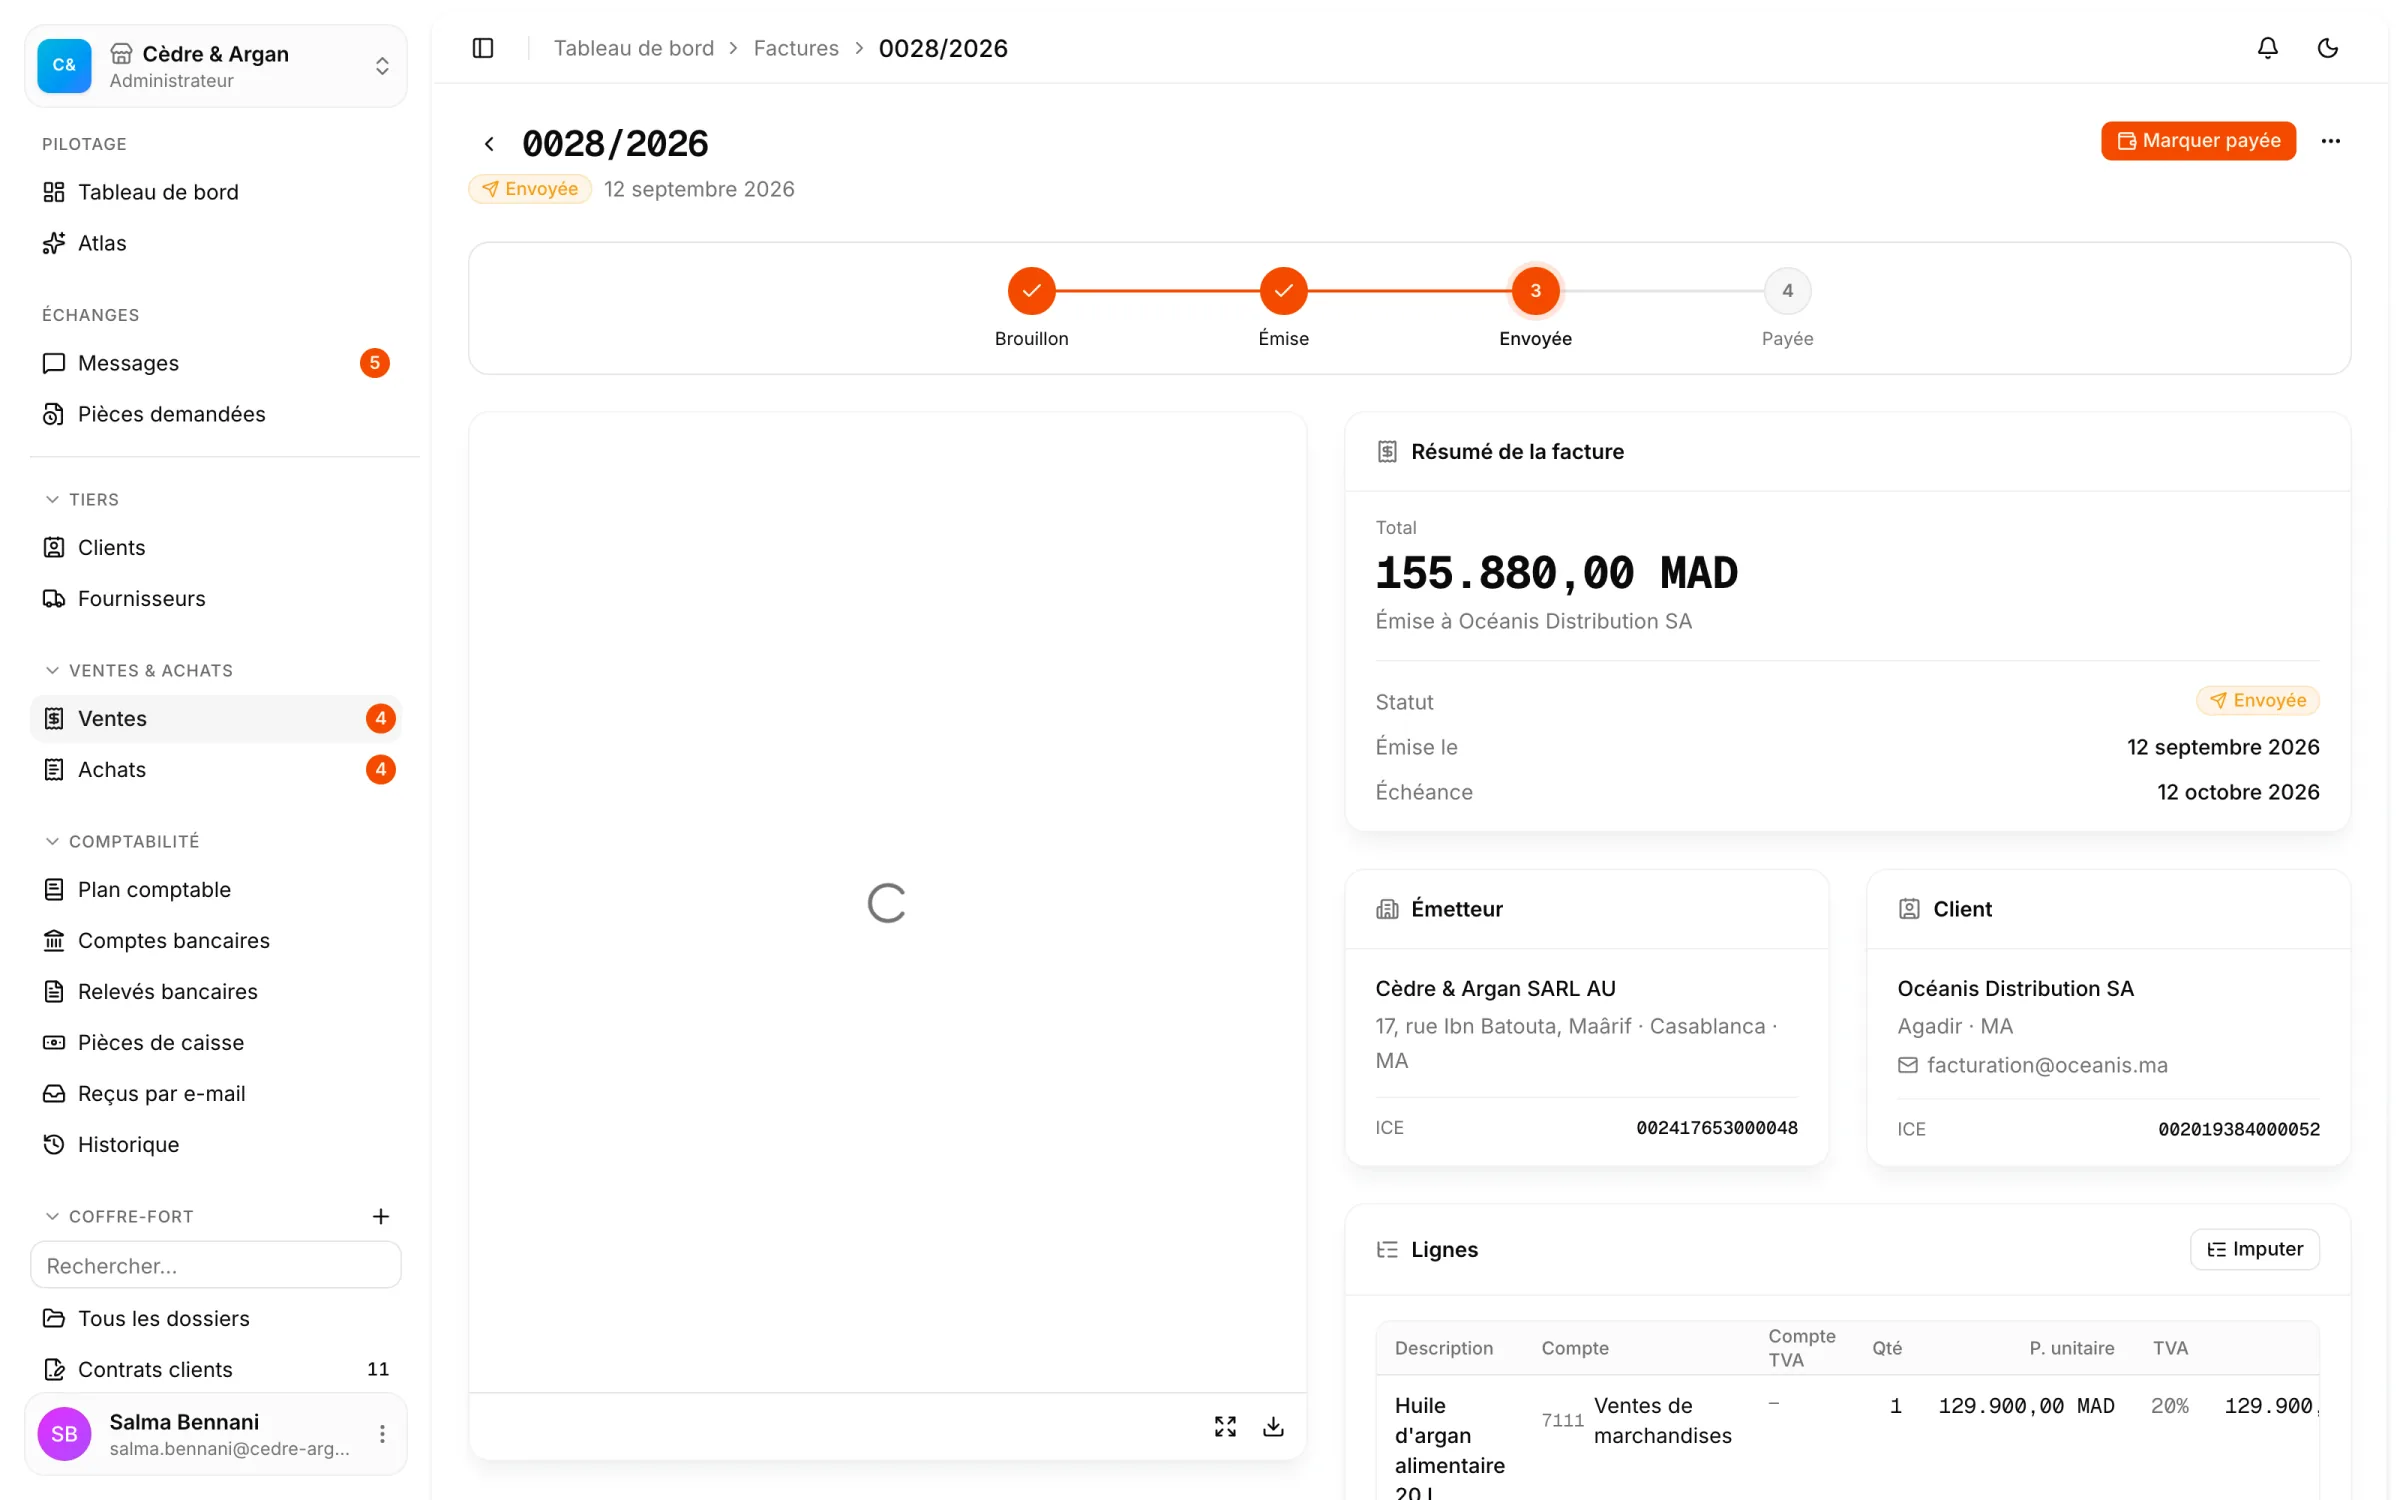Open the Cèdre & Argan organization switcher

coord(216,66)
